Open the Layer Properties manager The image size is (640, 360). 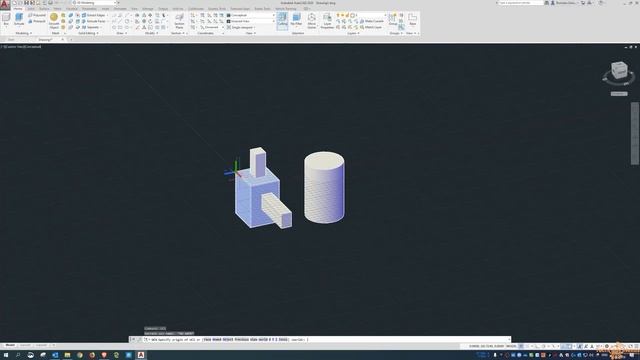pyautogui.click(x=327, y=20)
